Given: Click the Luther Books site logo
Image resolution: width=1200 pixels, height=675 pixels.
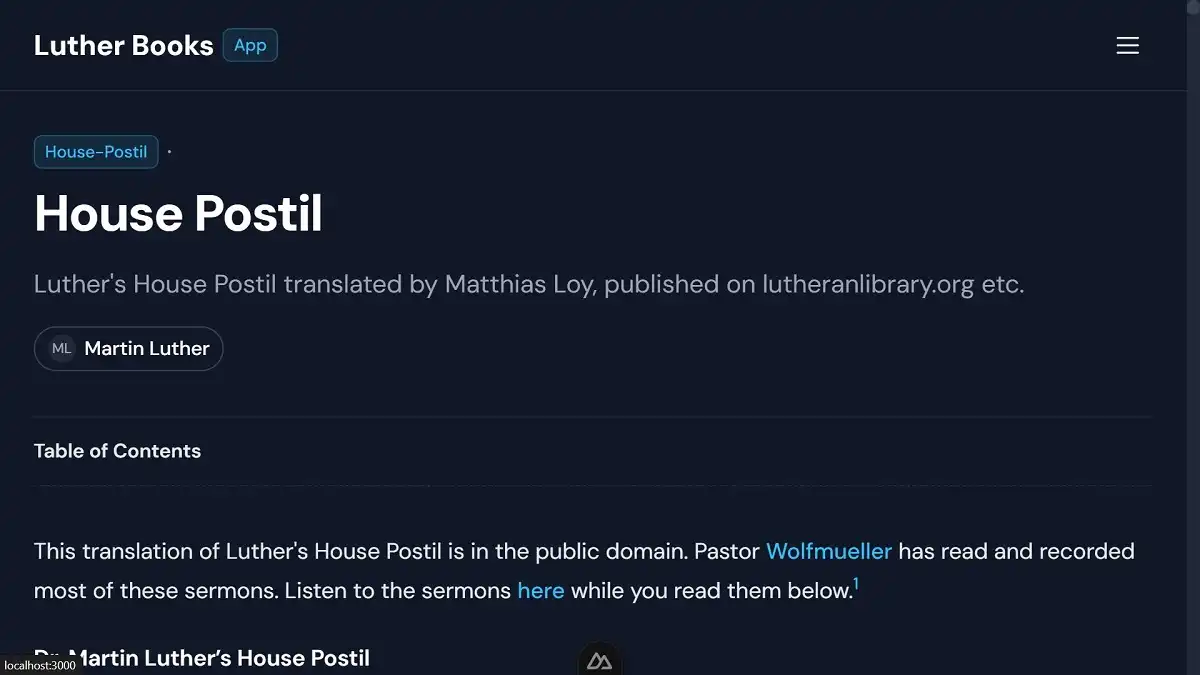Looking at the screenshot, I should 123,45.
